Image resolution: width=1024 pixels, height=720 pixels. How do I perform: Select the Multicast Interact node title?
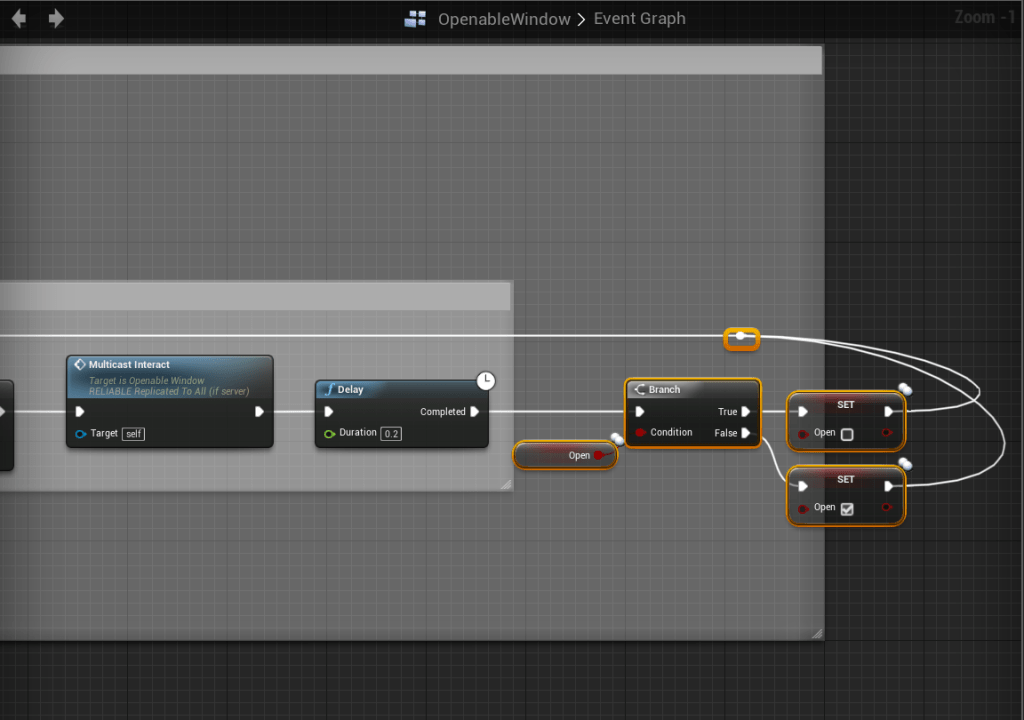pos(129,365)
